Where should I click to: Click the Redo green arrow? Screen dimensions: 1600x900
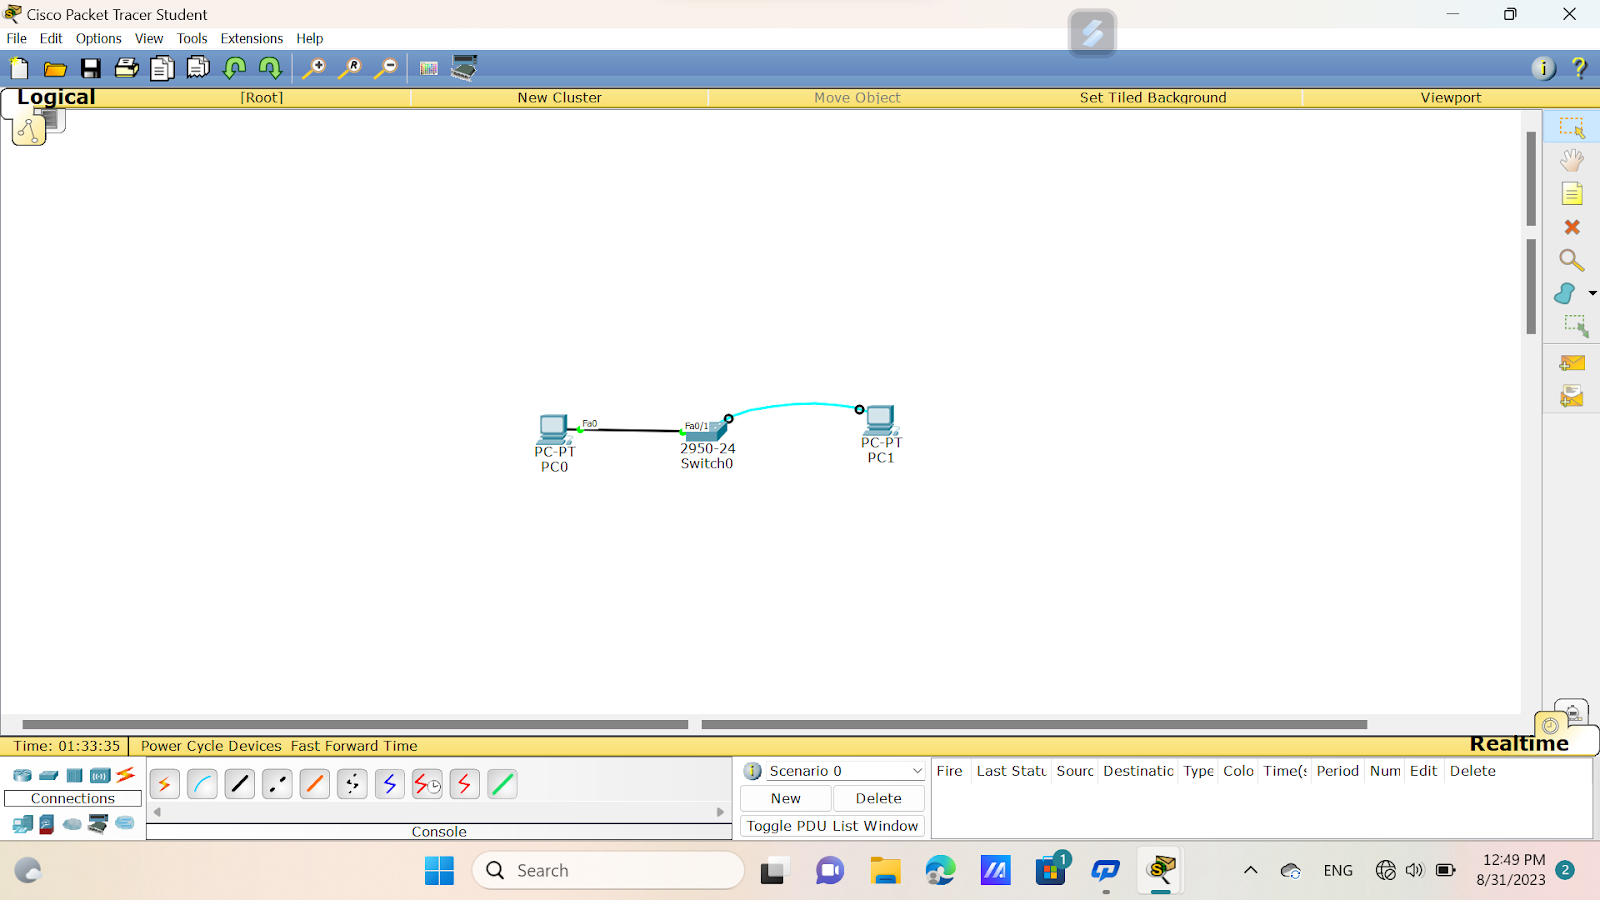coord(270,68)
